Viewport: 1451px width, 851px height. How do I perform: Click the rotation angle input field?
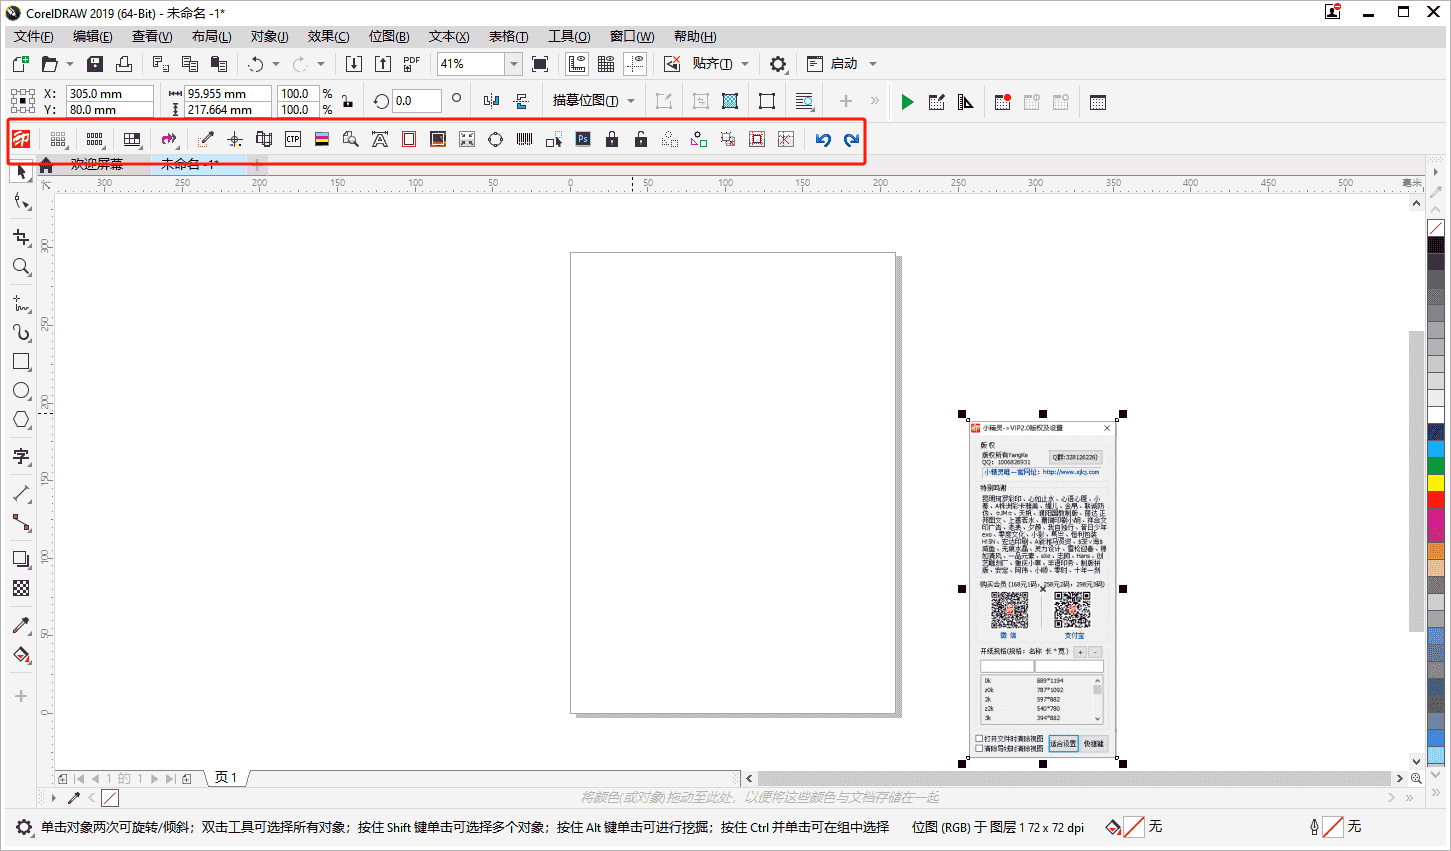[416, 101]
